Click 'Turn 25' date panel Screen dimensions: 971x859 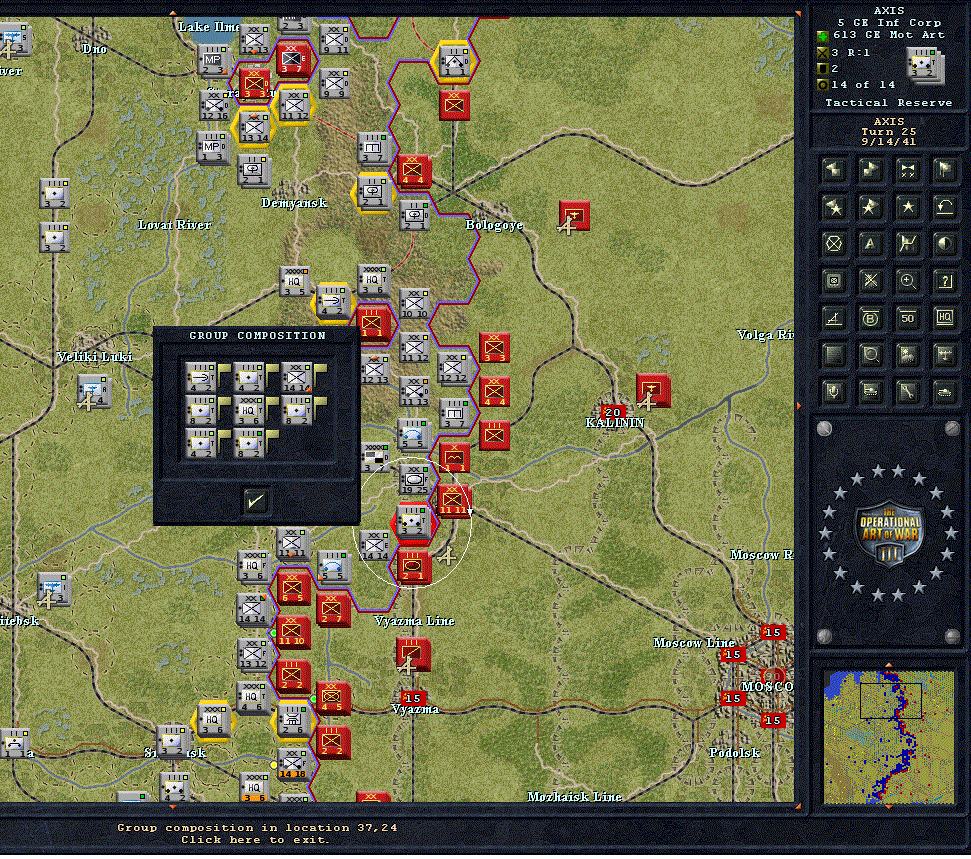click(x=889, y=132)
